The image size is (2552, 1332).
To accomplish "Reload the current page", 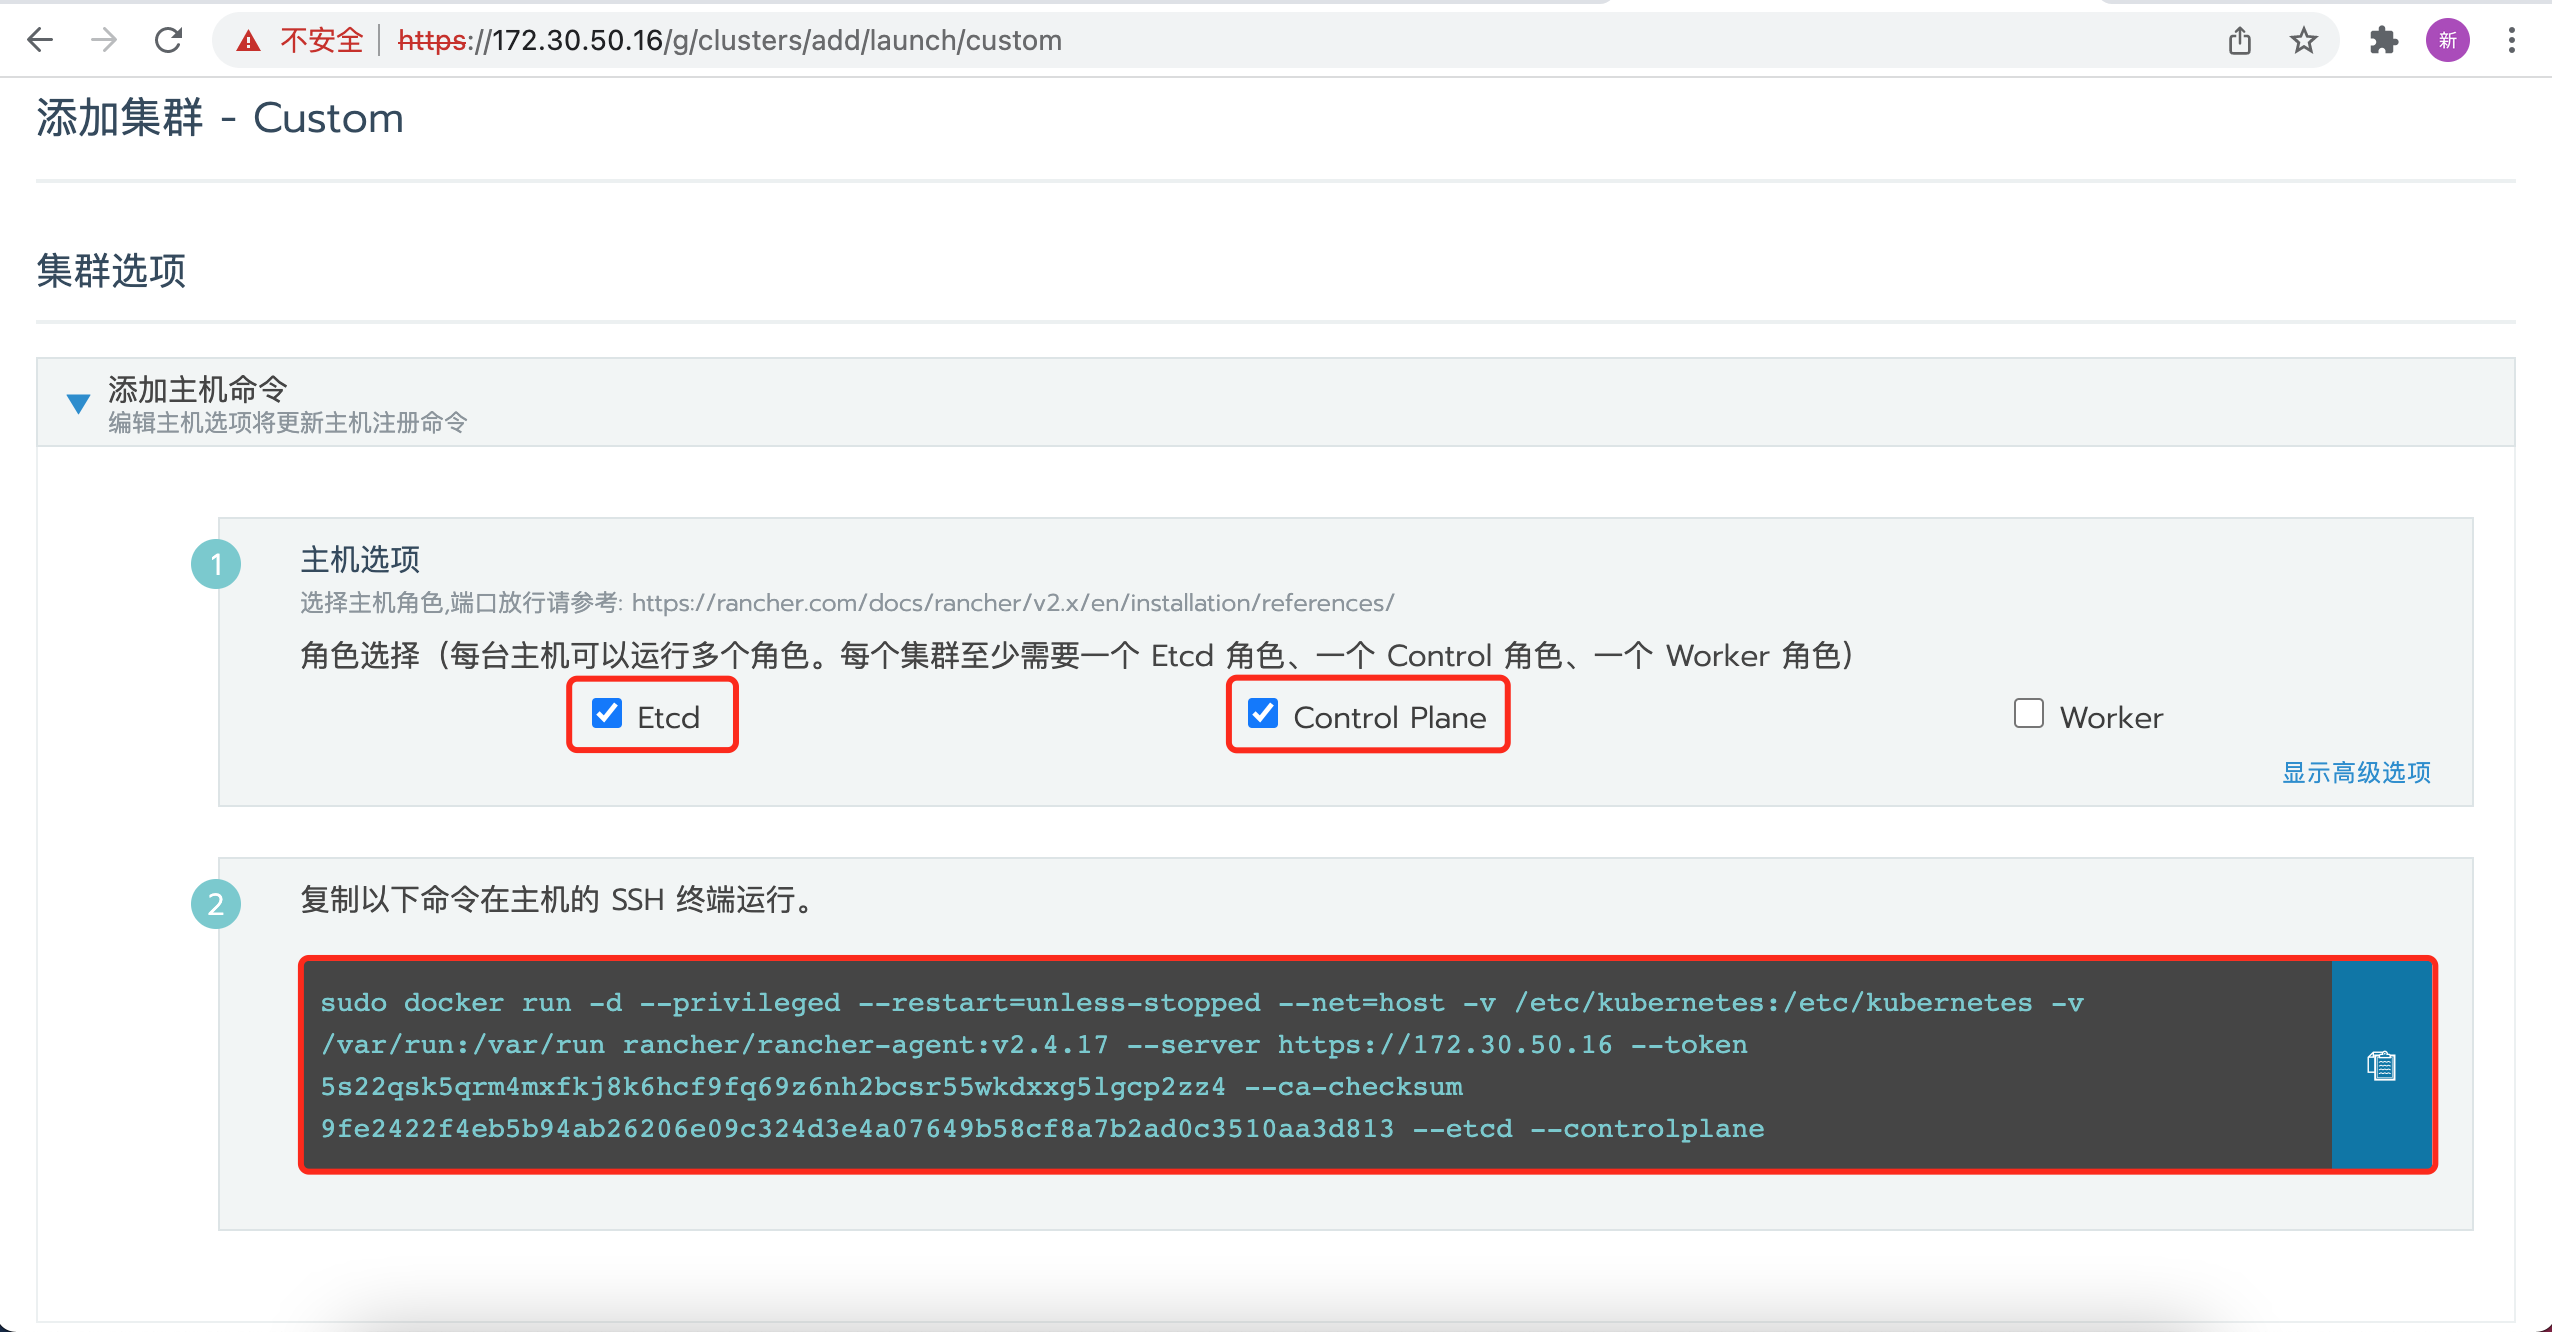I will (x=168, y=40).
